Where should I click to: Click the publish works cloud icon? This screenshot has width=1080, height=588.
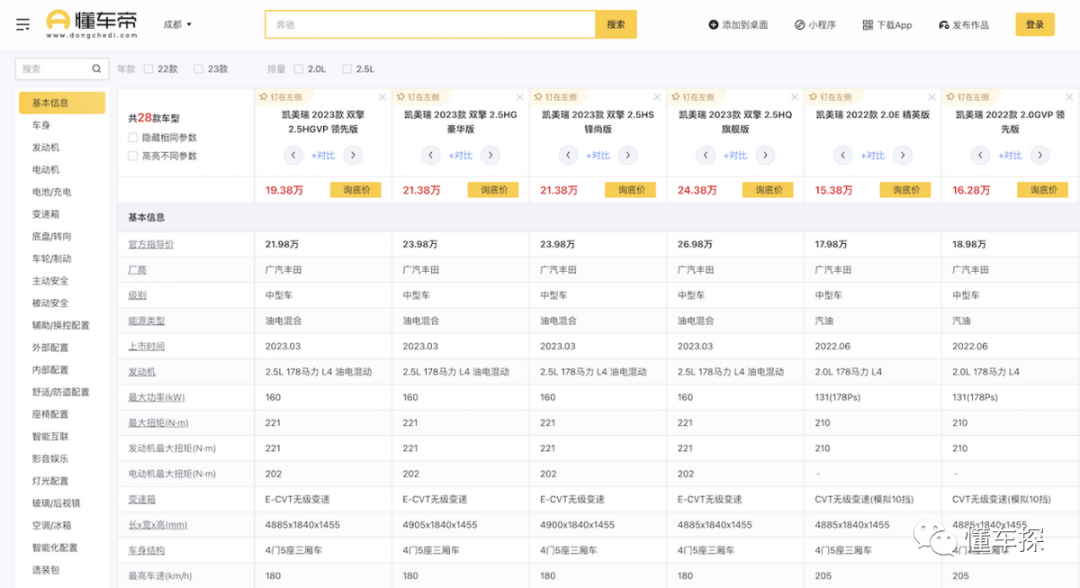[x=944, y=25]
